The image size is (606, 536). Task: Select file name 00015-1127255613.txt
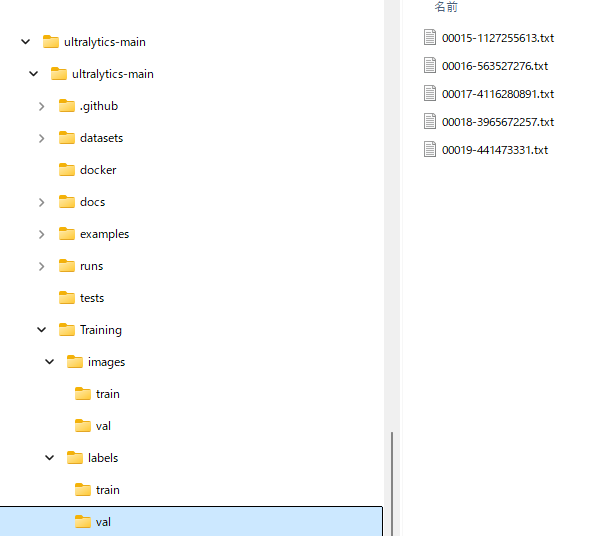click(498, 38)
